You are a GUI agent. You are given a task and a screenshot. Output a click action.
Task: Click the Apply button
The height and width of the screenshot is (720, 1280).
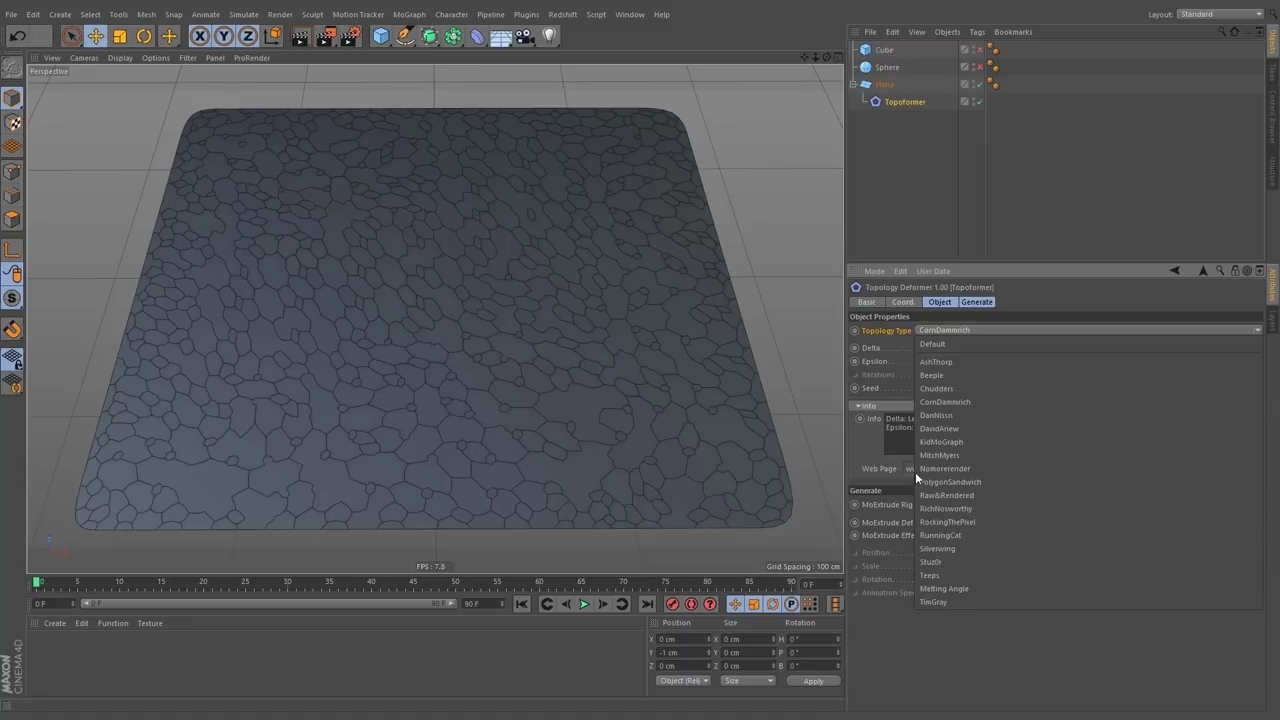coord(813,681)
